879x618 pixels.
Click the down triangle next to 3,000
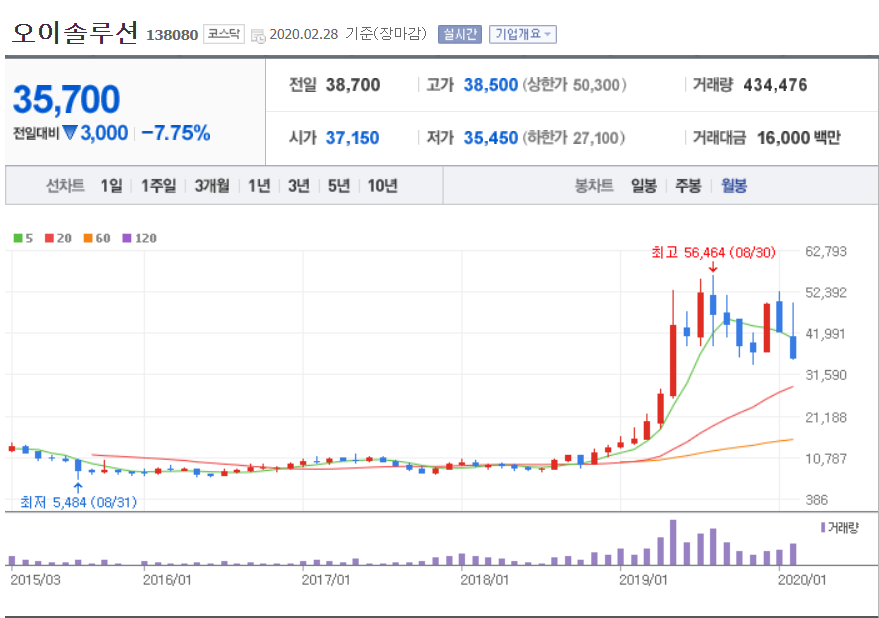(70, 133)
